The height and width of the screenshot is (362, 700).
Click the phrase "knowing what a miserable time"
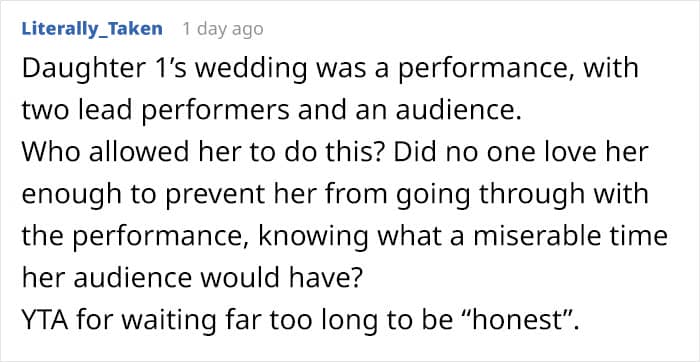(462, 235)
